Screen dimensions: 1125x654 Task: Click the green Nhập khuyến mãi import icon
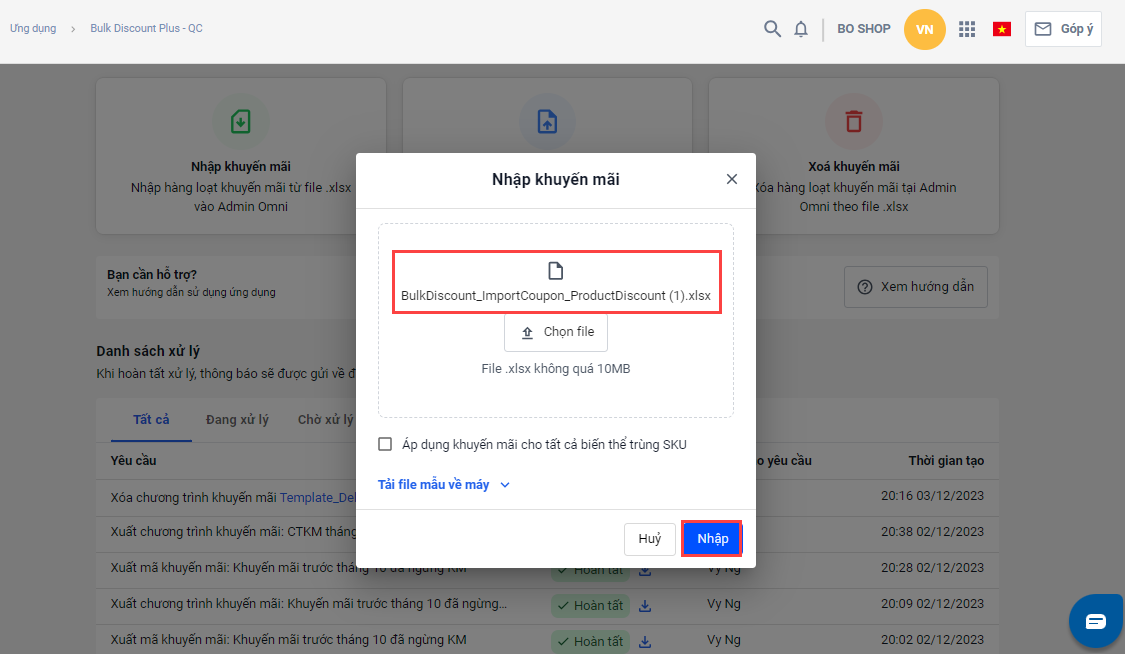coord(241,122)
